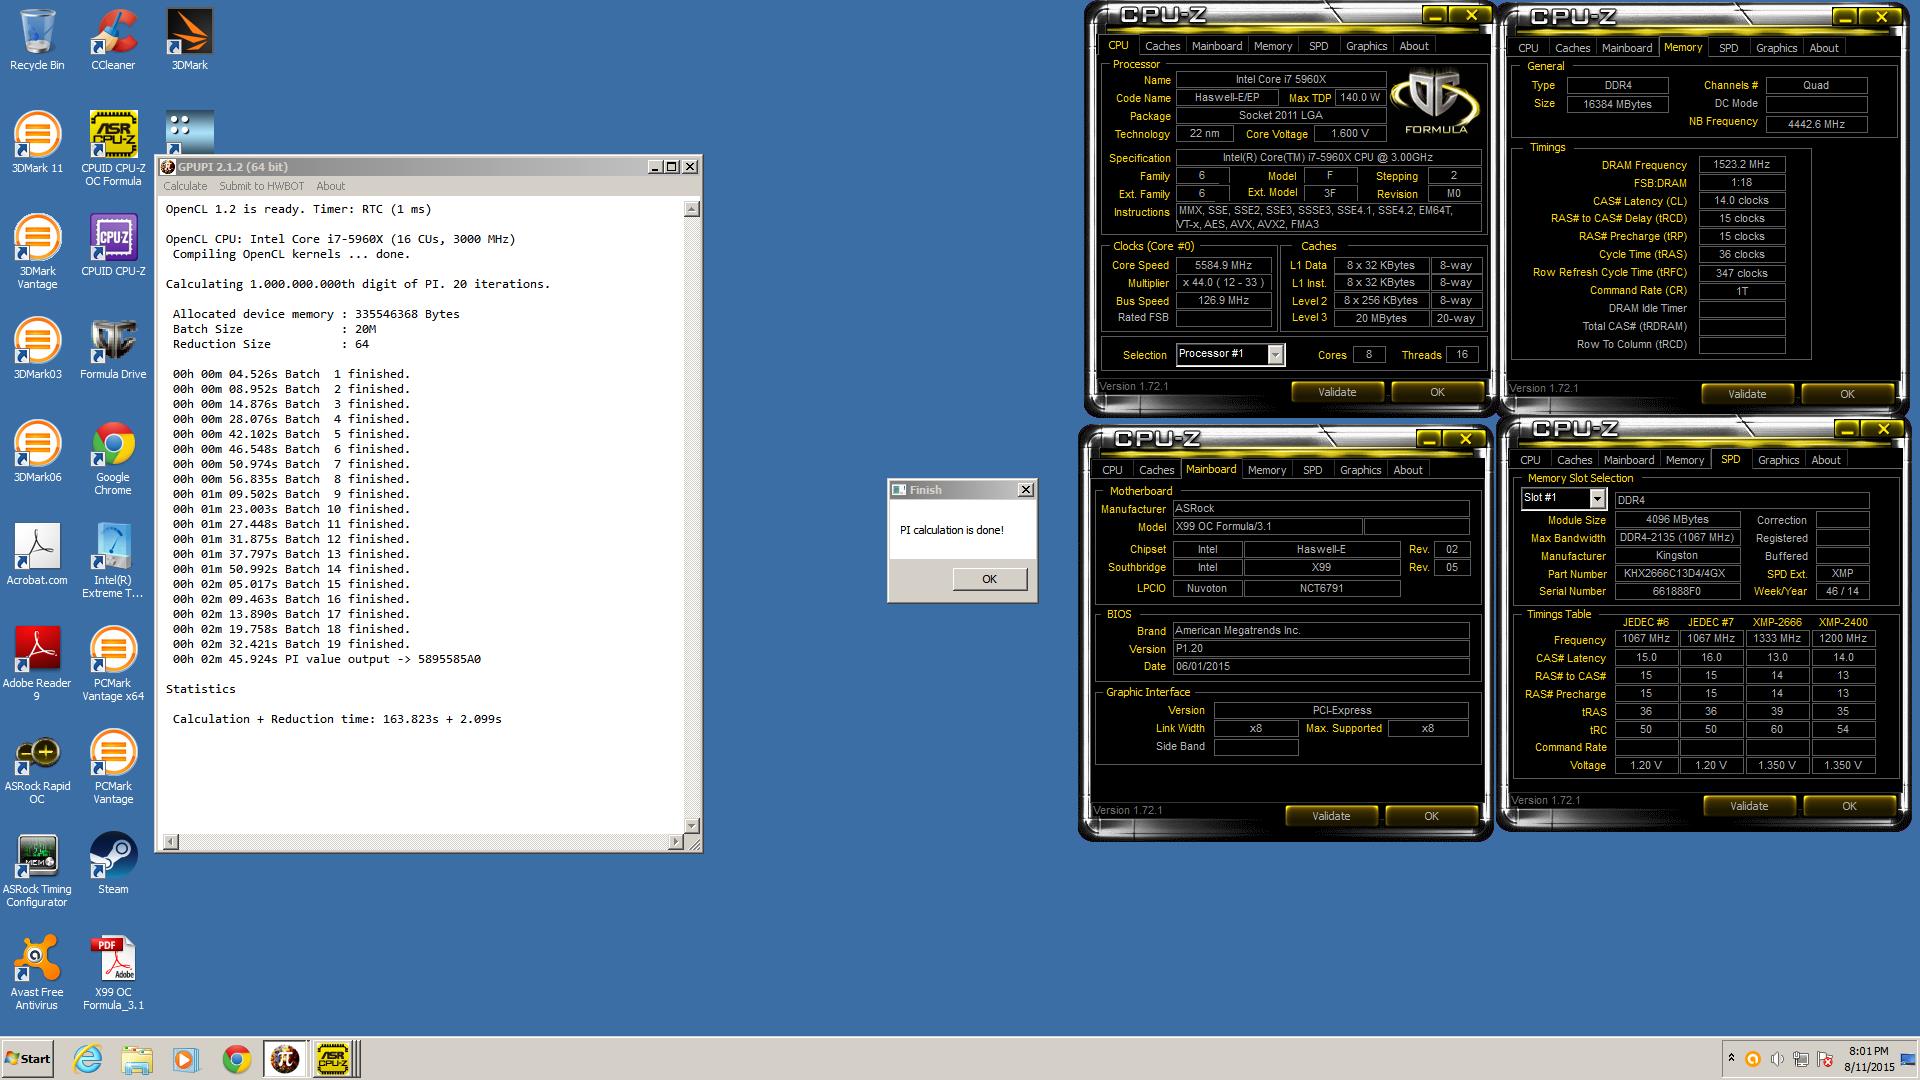1920x1080 pixels.
Task: Open Memory tab in CPU-Z Mainboard window
Action: click(1267, 470)
